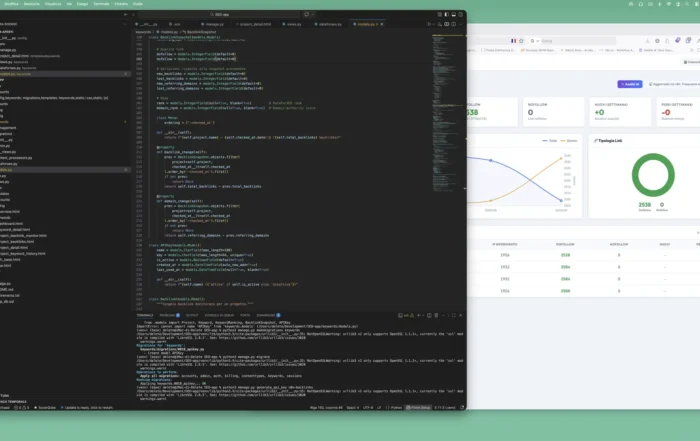Click the UTF-8 encoding selector in status bar

pos(366,408)
